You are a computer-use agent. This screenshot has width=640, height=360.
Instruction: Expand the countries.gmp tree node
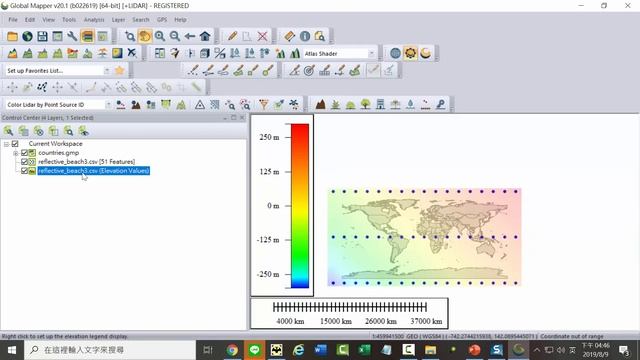tap(16, 153)
